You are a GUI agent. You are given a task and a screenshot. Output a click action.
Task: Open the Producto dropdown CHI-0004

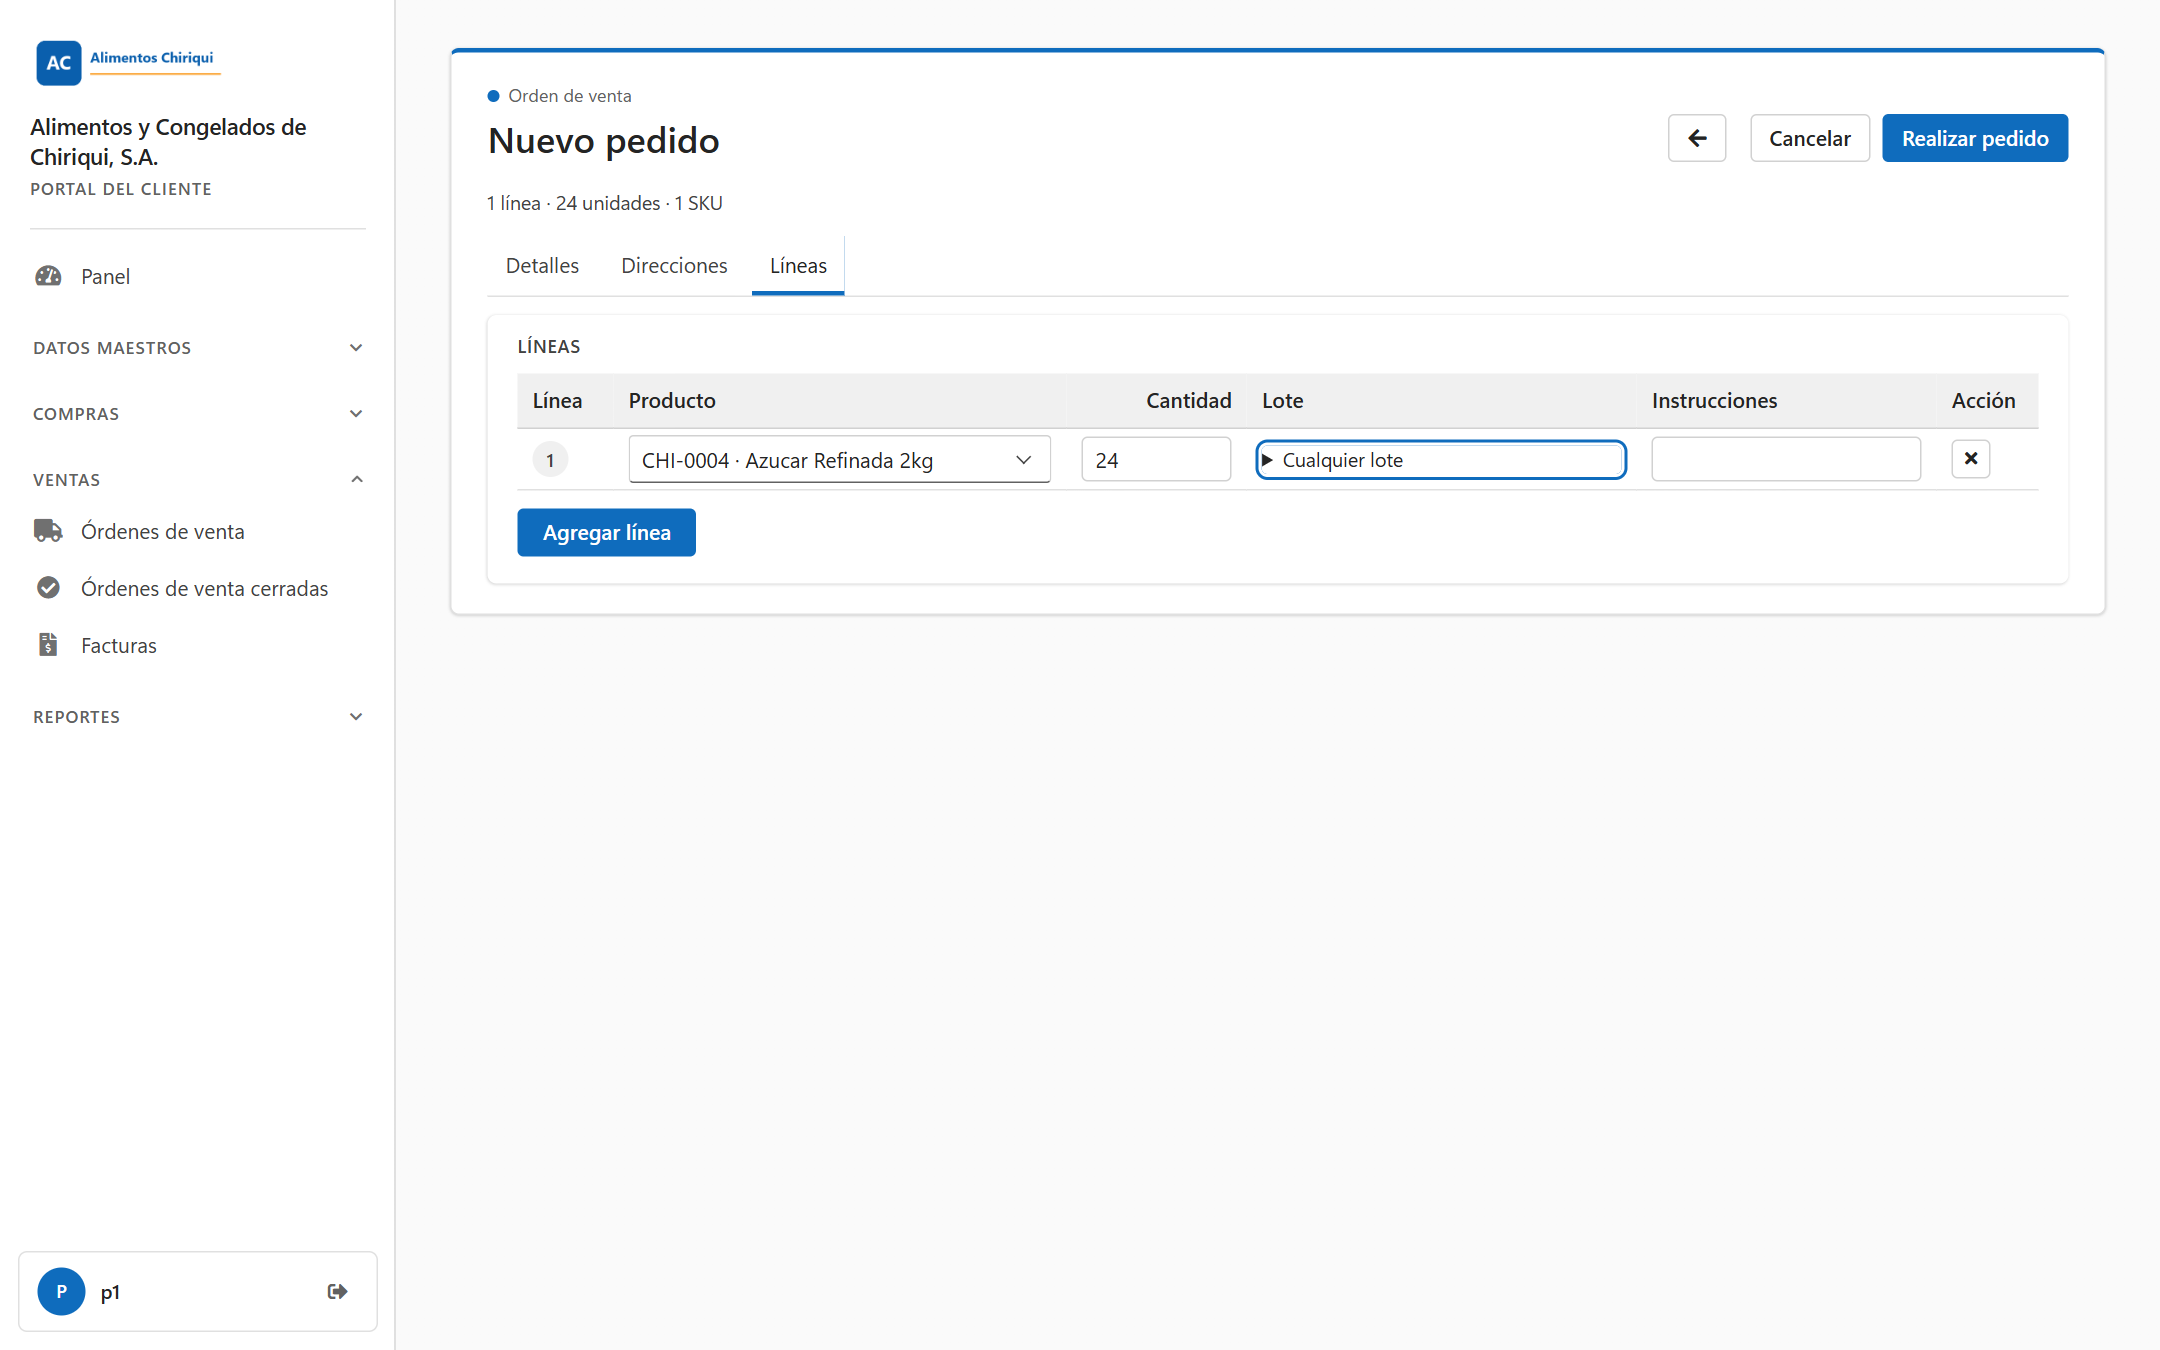pyautogui.click(x=839, y=460)
